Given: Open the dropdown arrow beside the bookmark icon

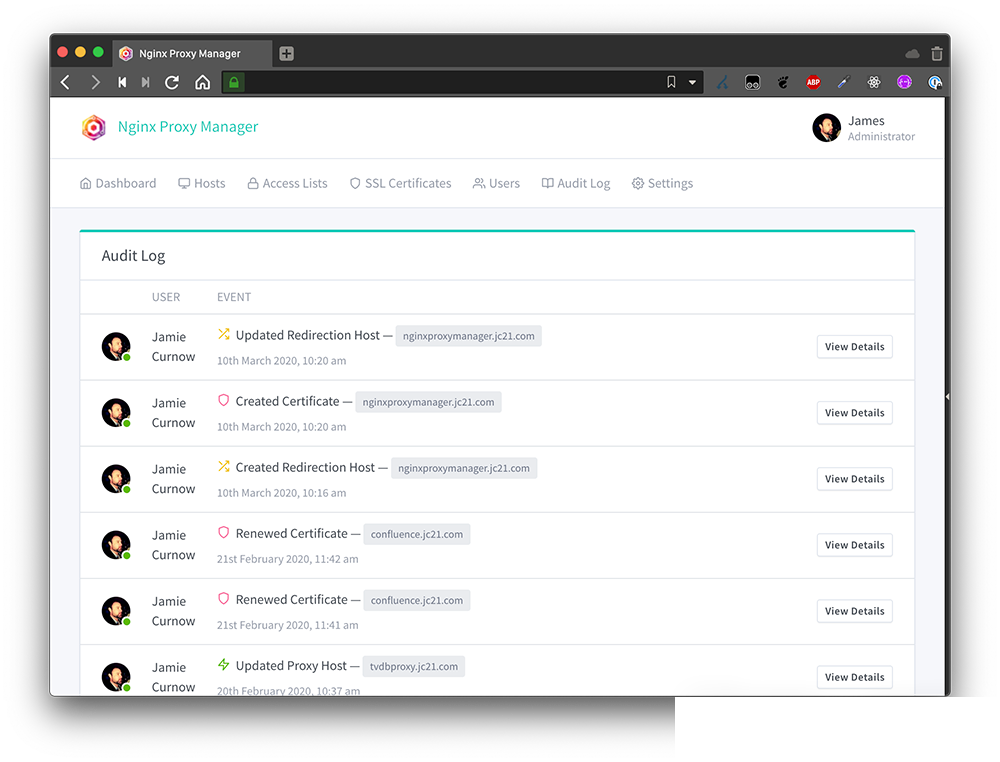Looking at the screenshot, I should pos(692,82).
